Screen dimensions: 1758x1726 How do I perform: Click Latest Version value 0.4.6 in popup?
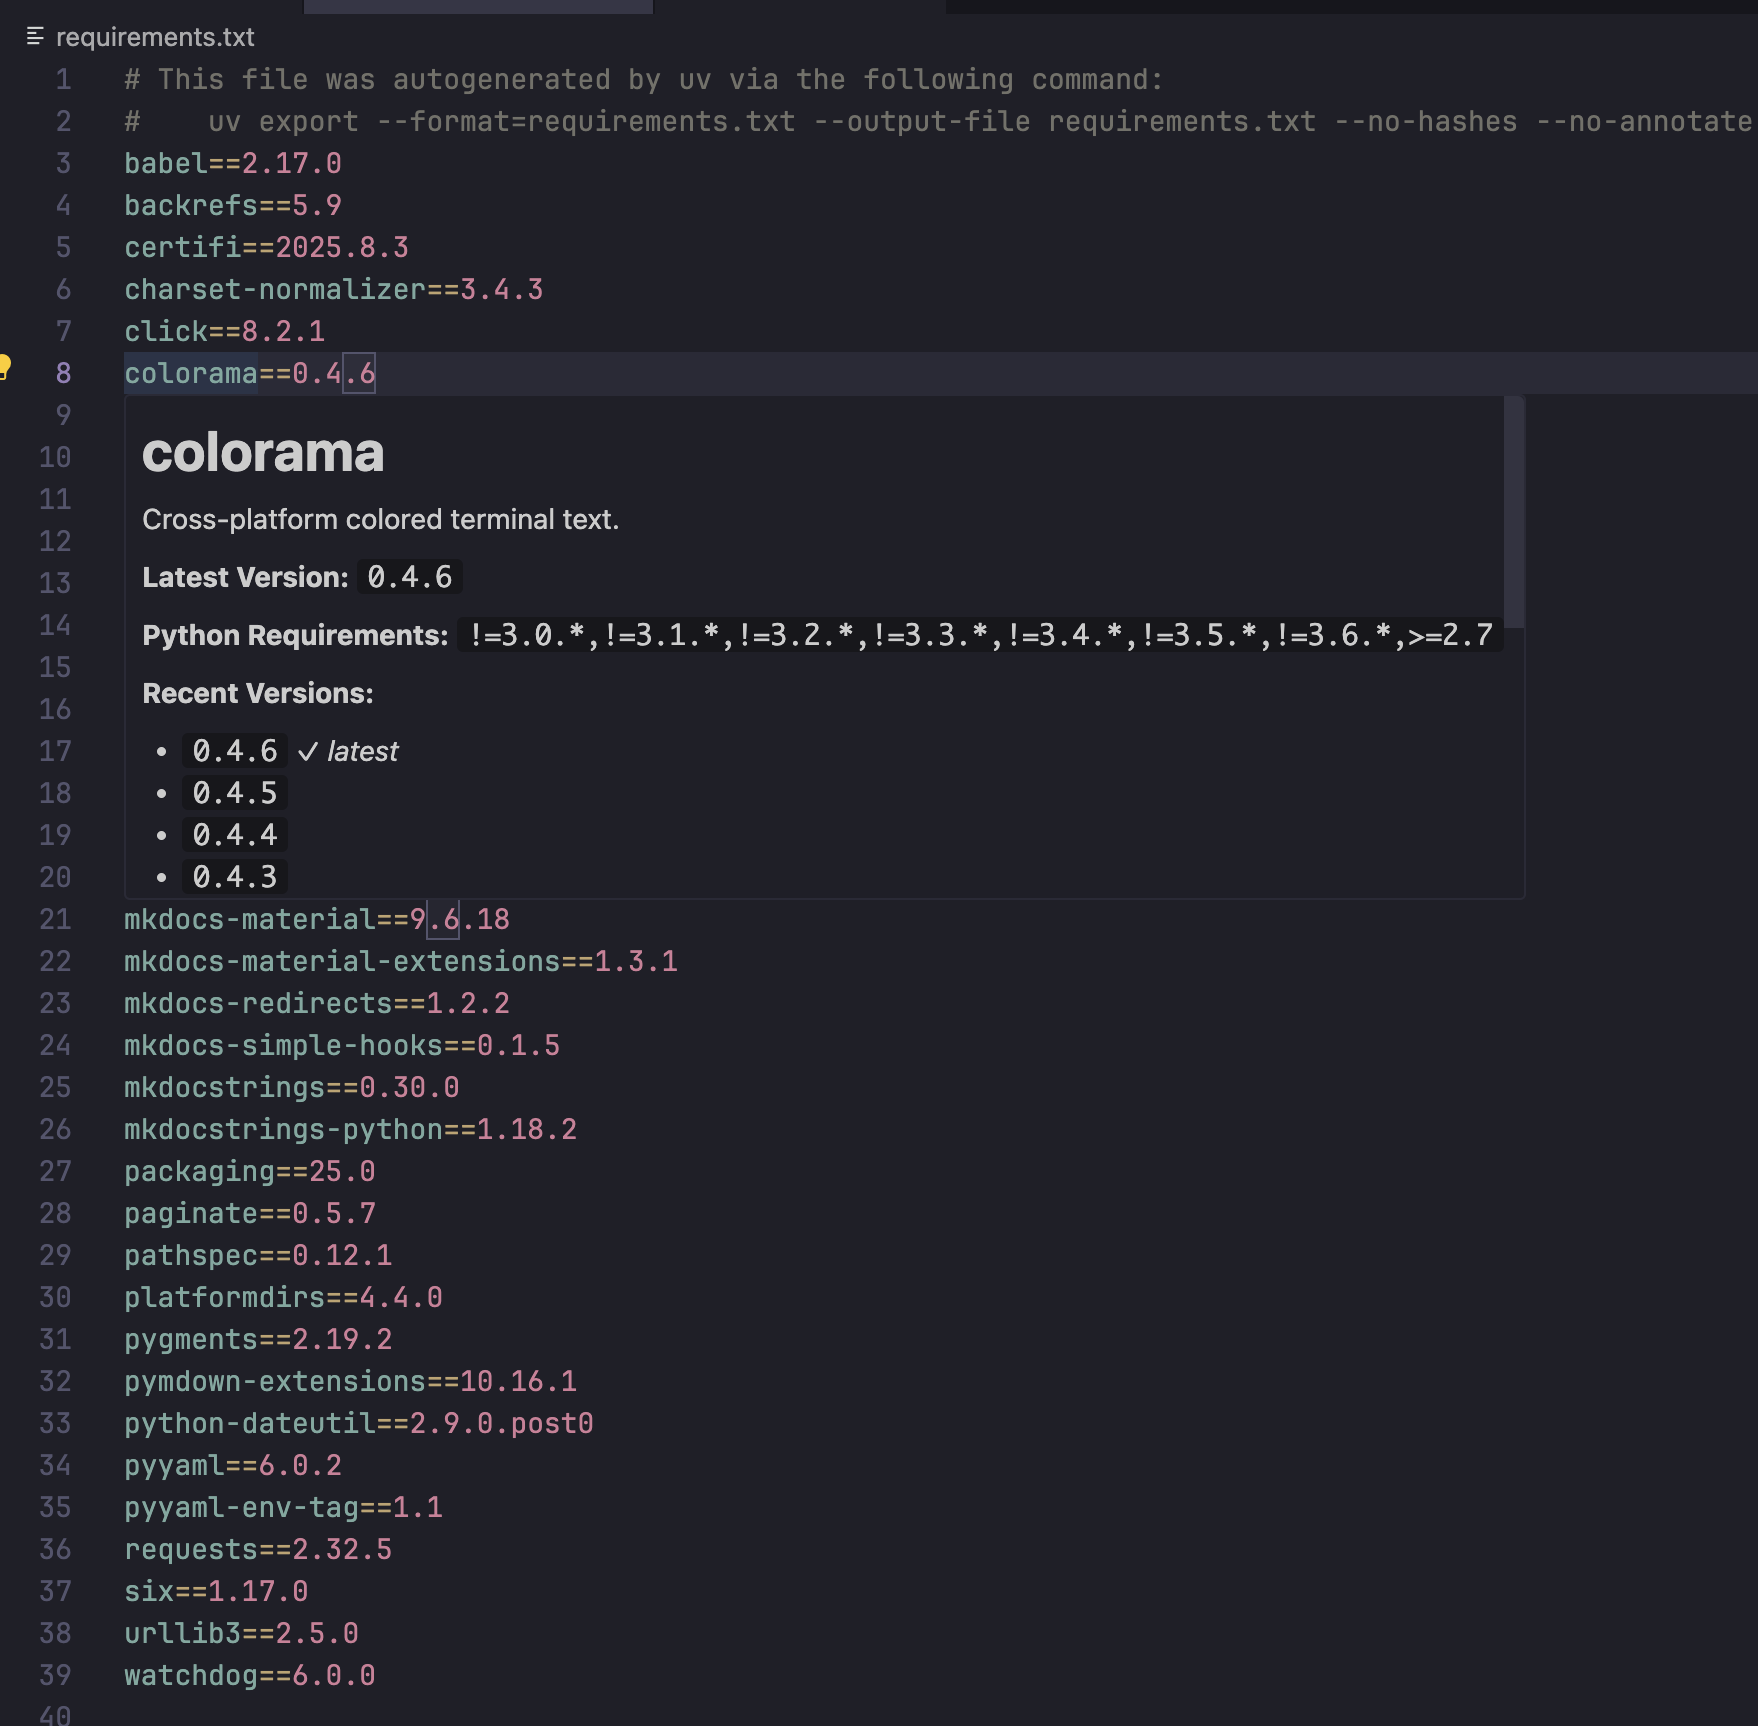(410, 577)
